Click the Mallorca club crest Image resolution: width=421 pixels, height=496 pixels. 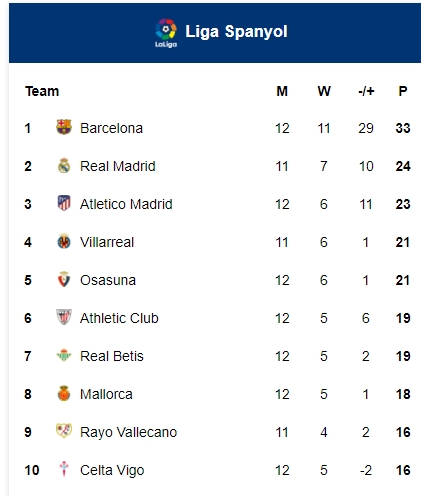click(64, 393)
